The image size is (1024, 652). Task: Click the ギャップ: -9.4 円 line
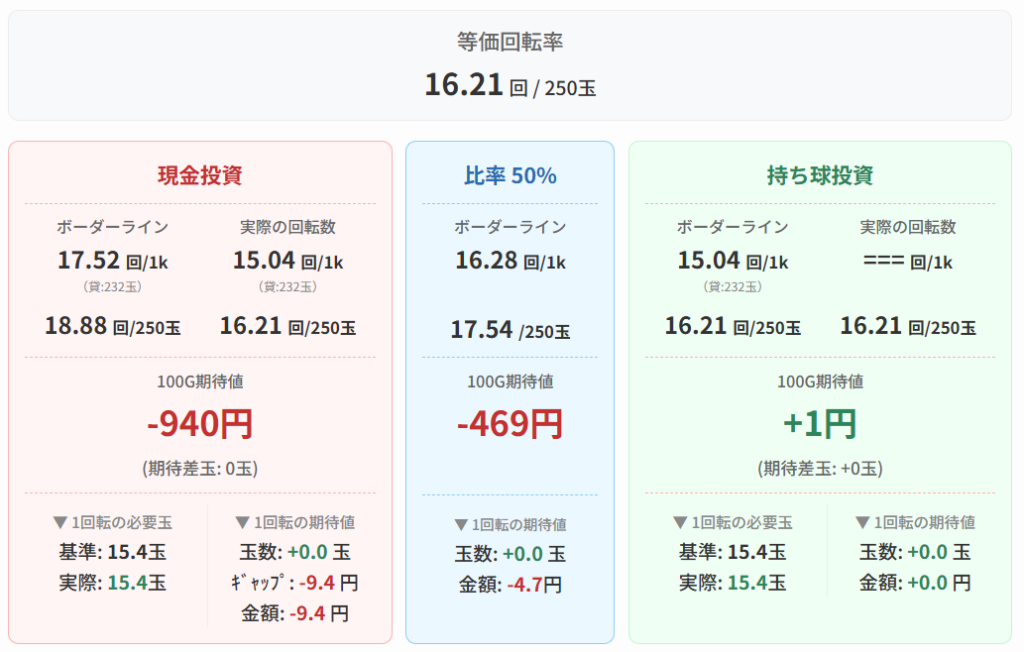(294, 583)
